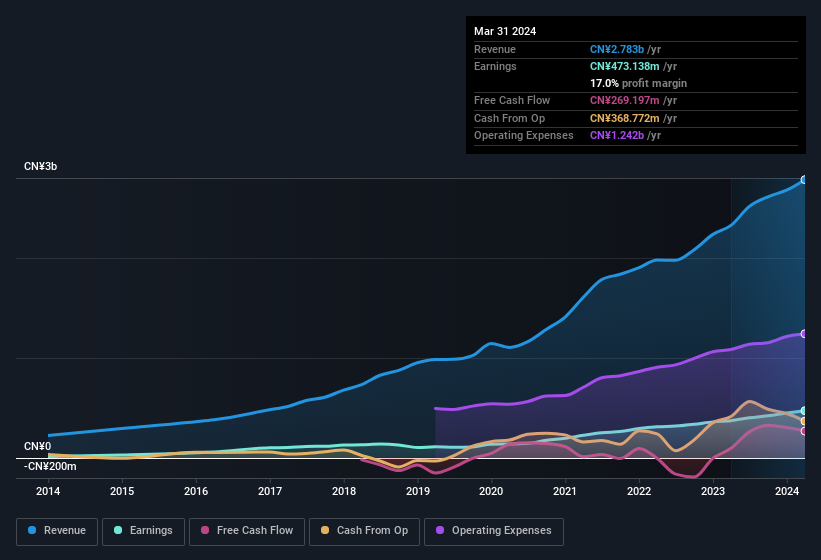The height and width of the screenshot is (560, 821).
Task: Click the 2017 x-axis label
Action: click(270, 491)
